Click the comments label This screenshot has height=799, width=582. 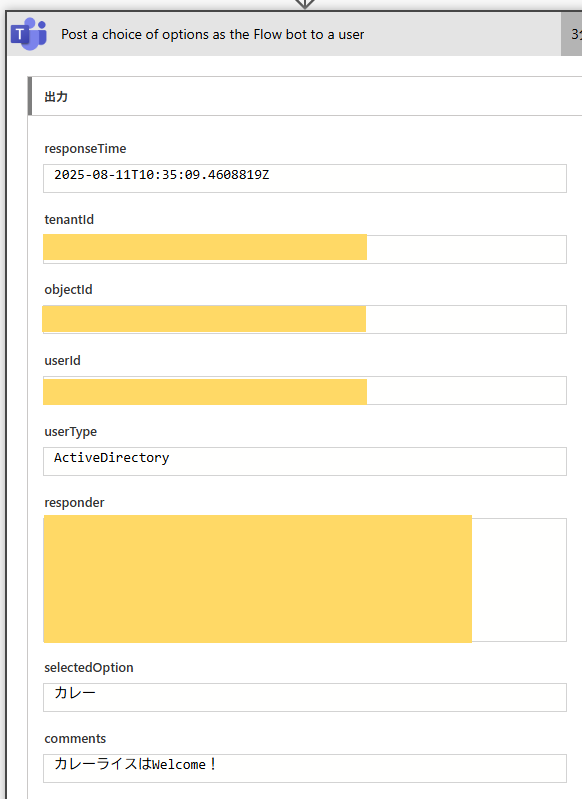[75, 739]
